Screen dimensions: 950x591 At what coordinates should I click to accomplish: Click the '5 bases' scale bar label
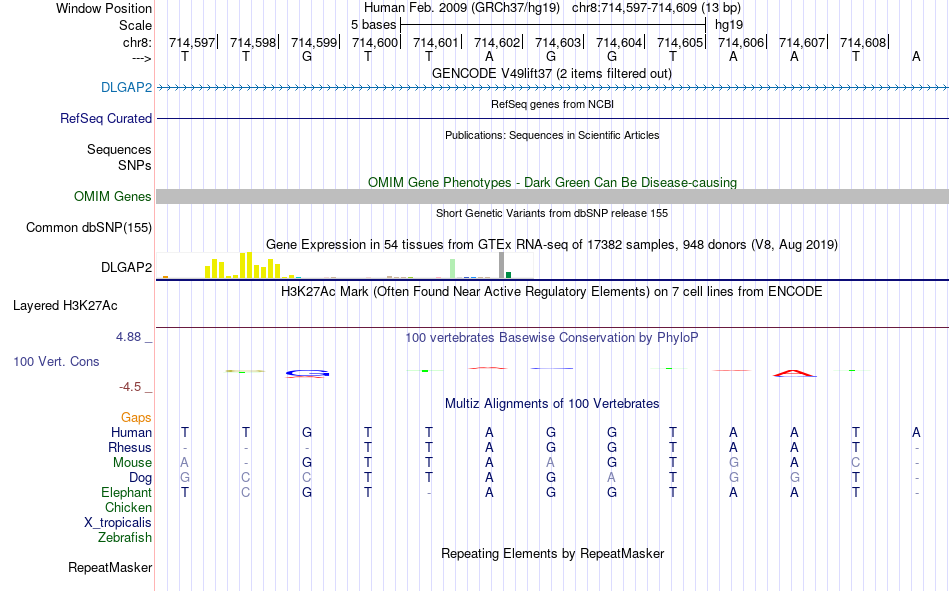(373, 25)
